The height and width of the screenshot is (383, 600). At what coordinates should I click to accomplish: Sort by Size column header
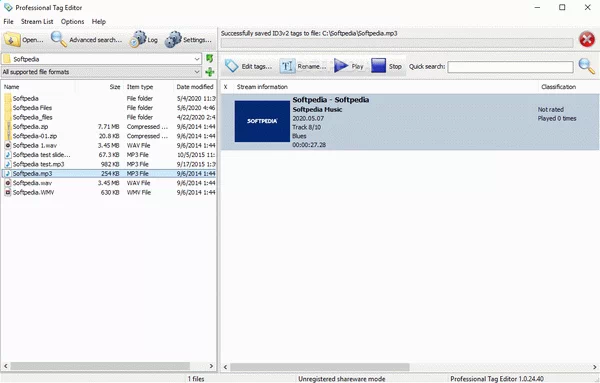tap(99, 87)
